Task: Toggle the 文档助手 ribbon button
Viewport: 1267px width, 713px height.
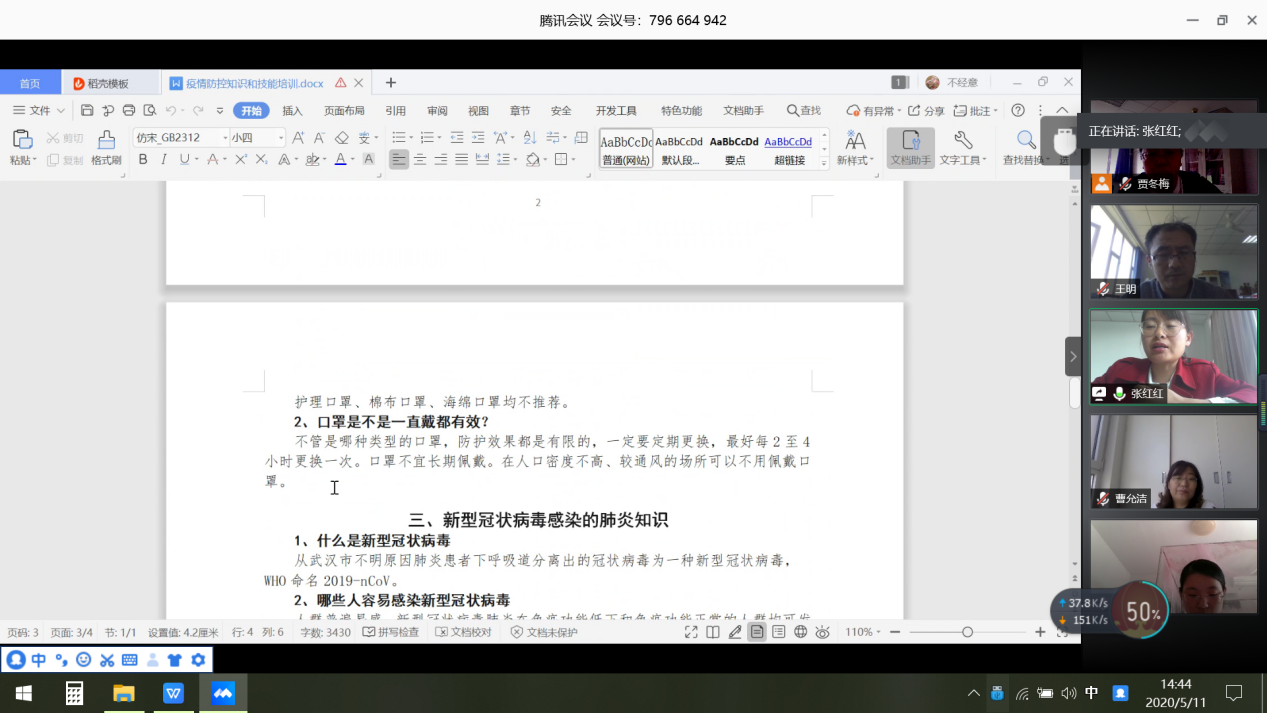Action: tap(910, 146)
